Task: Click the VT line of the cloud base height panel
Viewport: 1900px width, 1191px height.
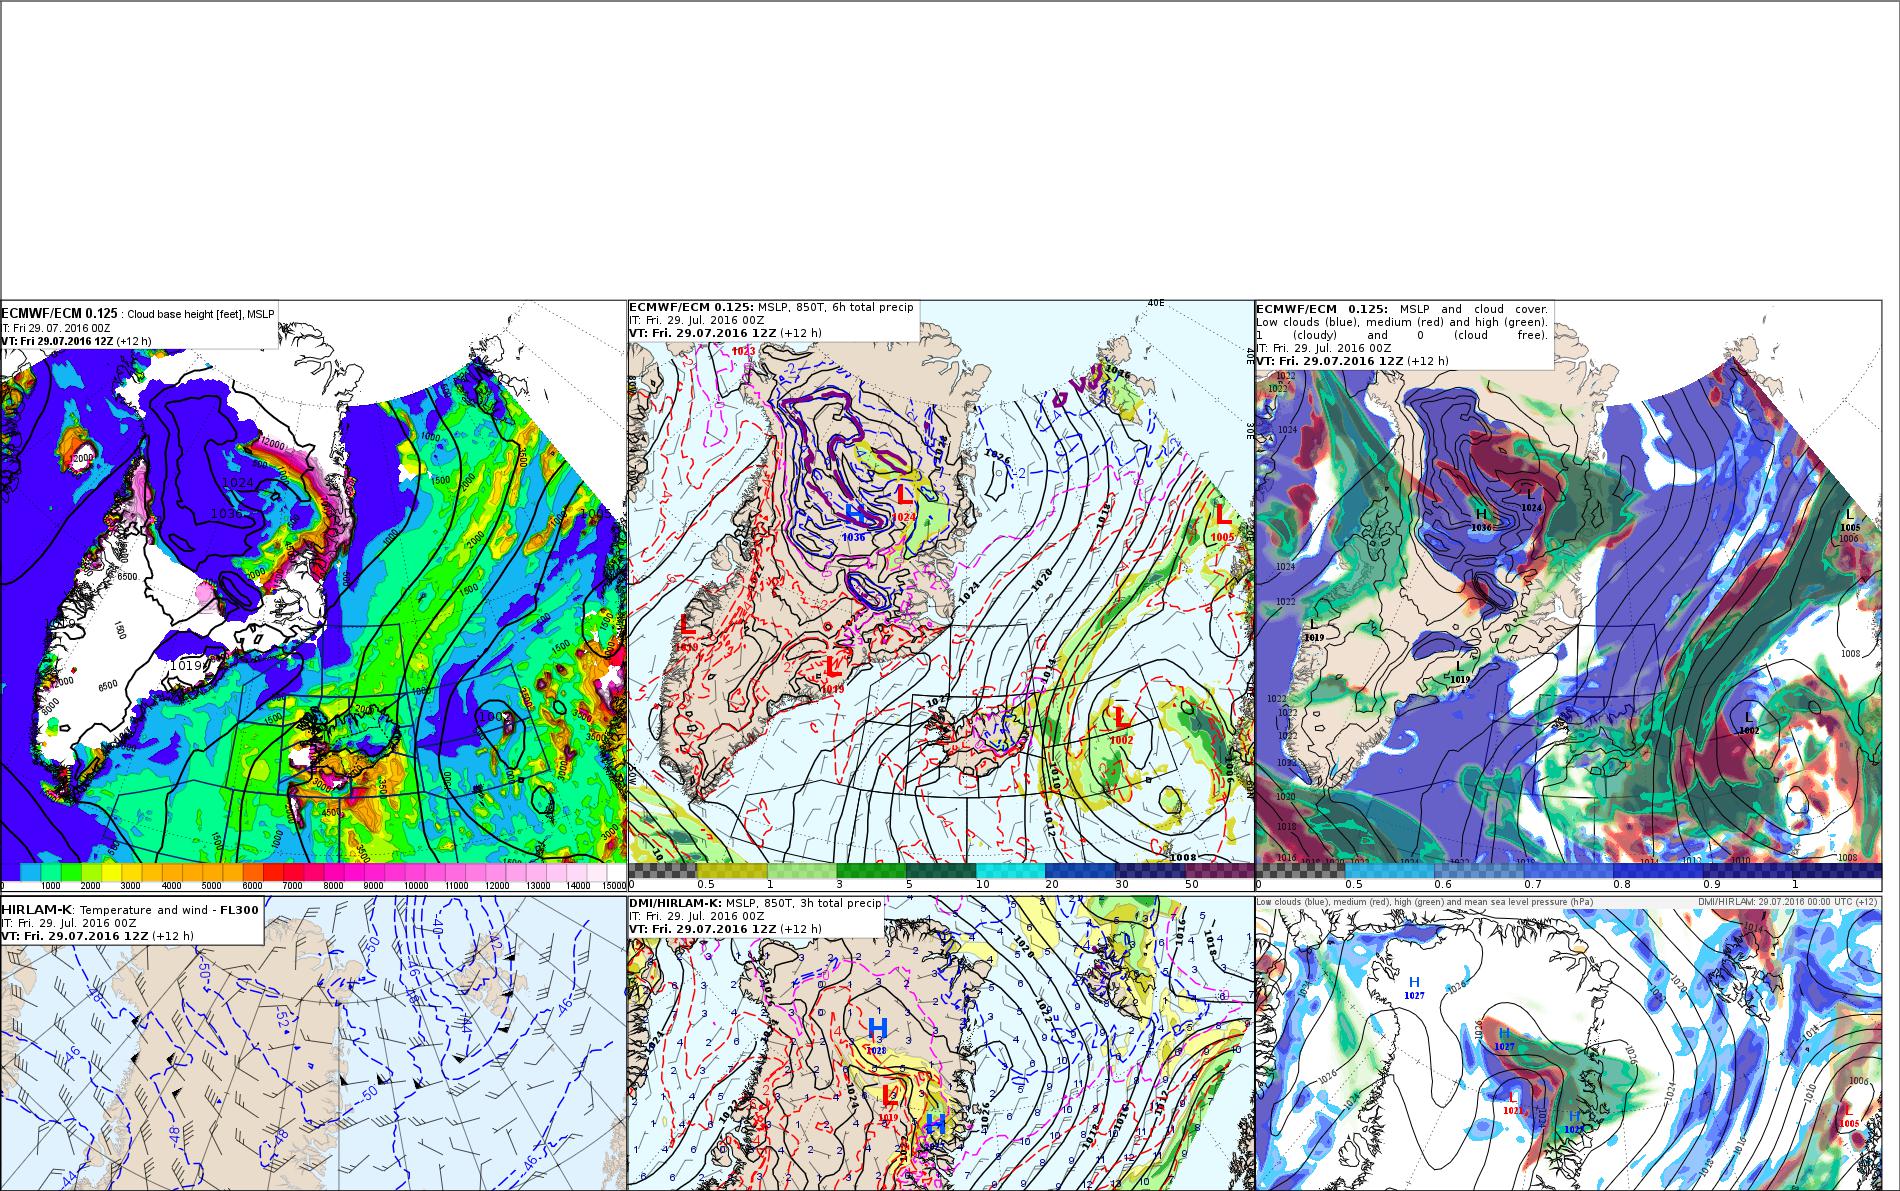Action: point(77,341)
